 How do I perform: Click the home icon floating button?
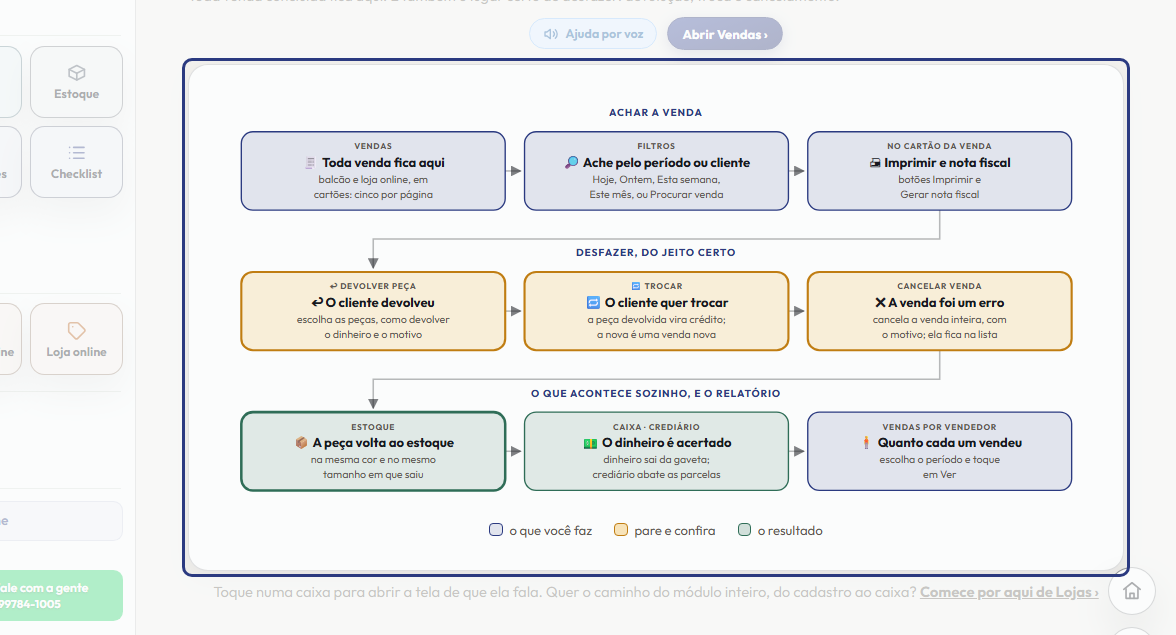tap(1132, 591)
